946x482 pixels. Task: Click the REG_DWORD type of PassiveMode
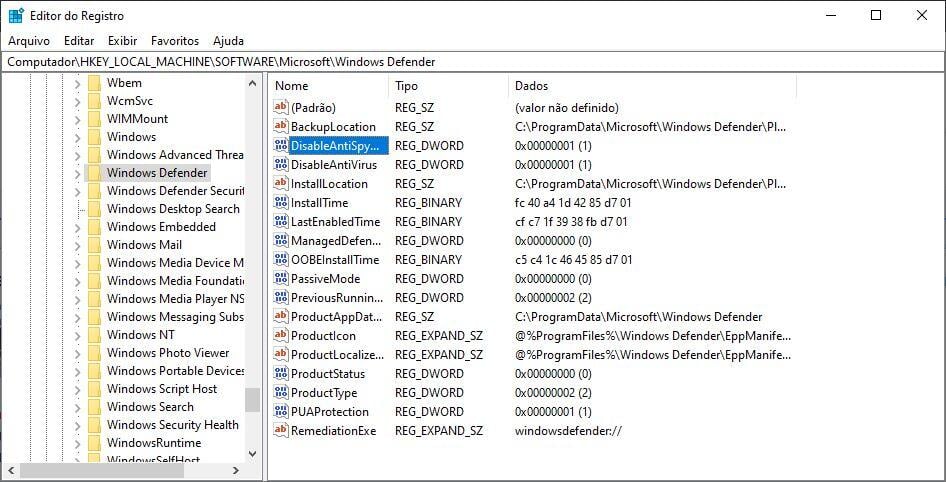coord(429,279)
